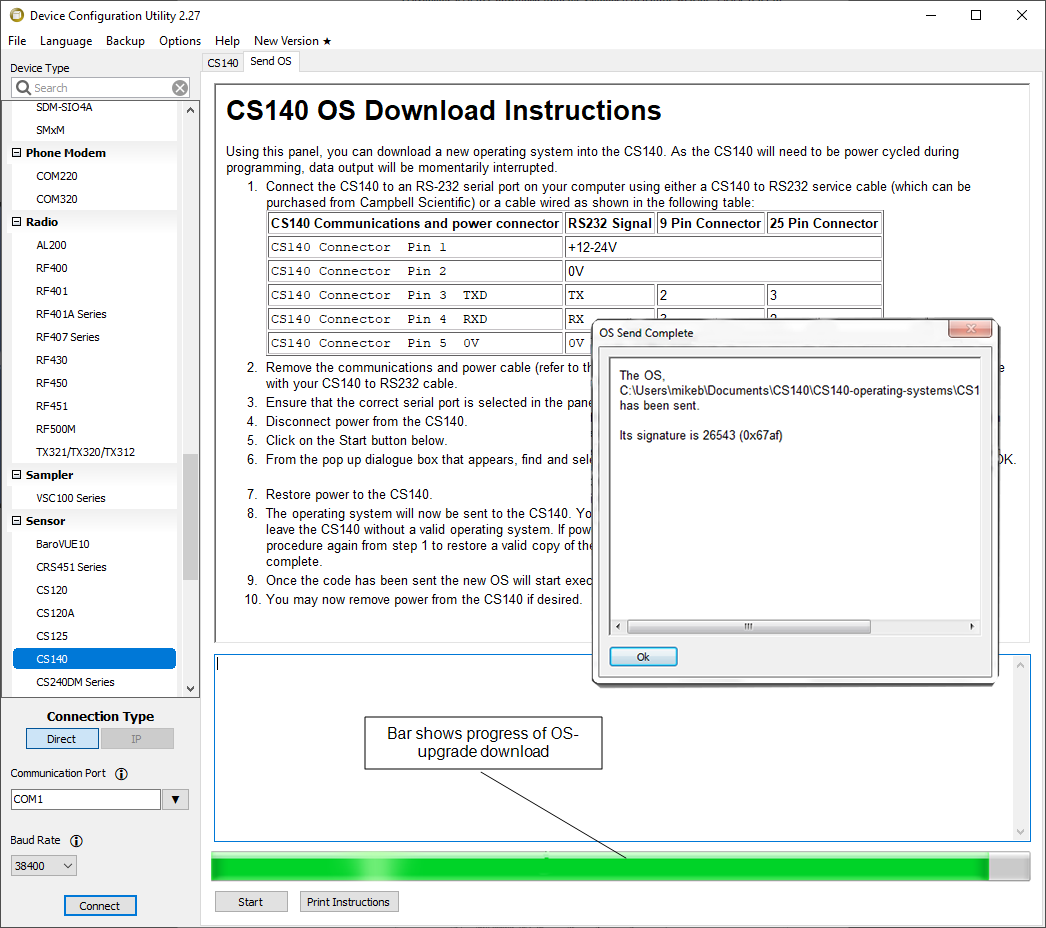1046x928 pixels.
Task: Open the File menu
Action: point(17,41)
